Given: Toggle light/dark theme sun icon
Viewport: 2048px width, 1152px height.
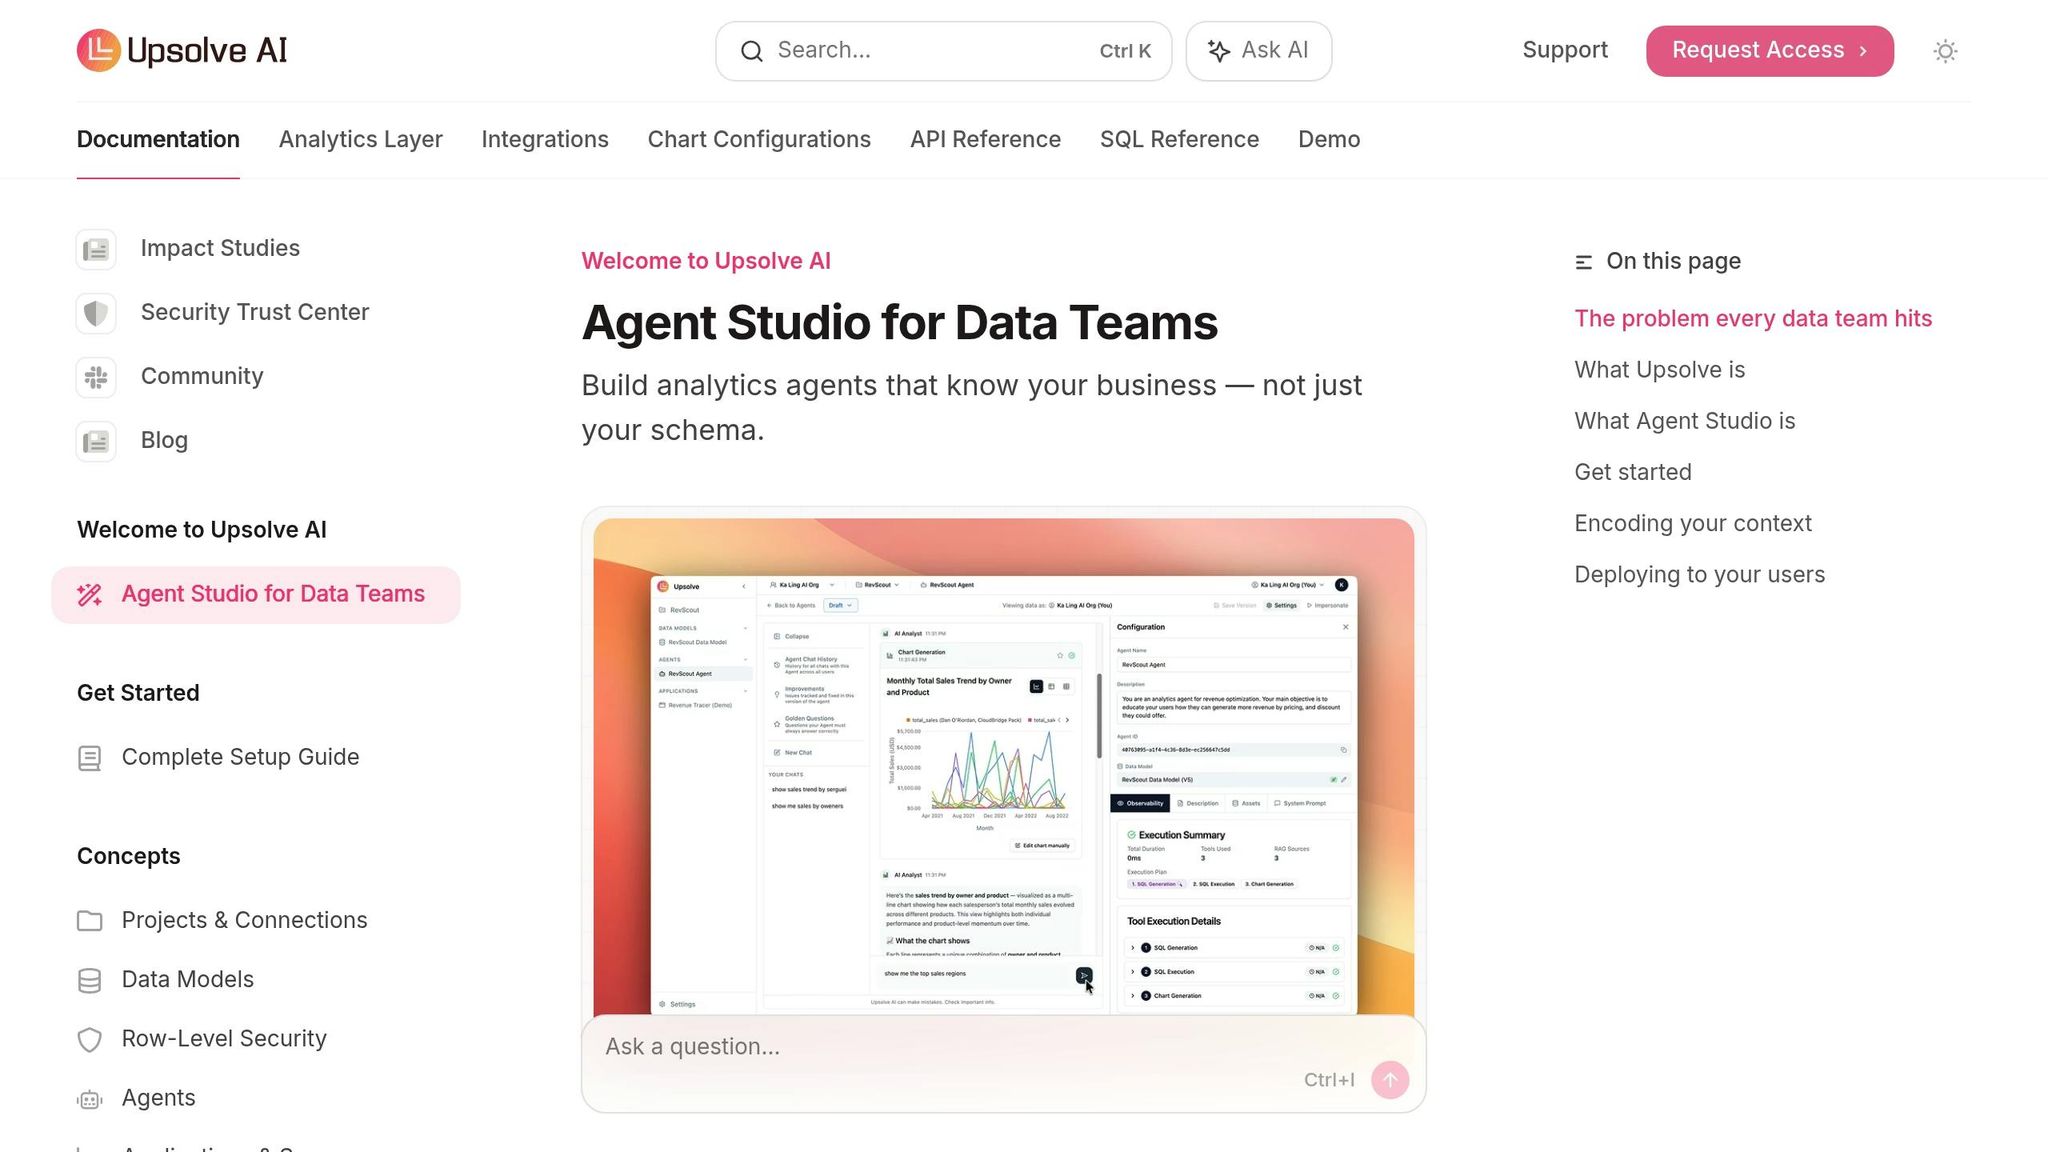Looking at the screenshot, I should tap(1944, 51).
